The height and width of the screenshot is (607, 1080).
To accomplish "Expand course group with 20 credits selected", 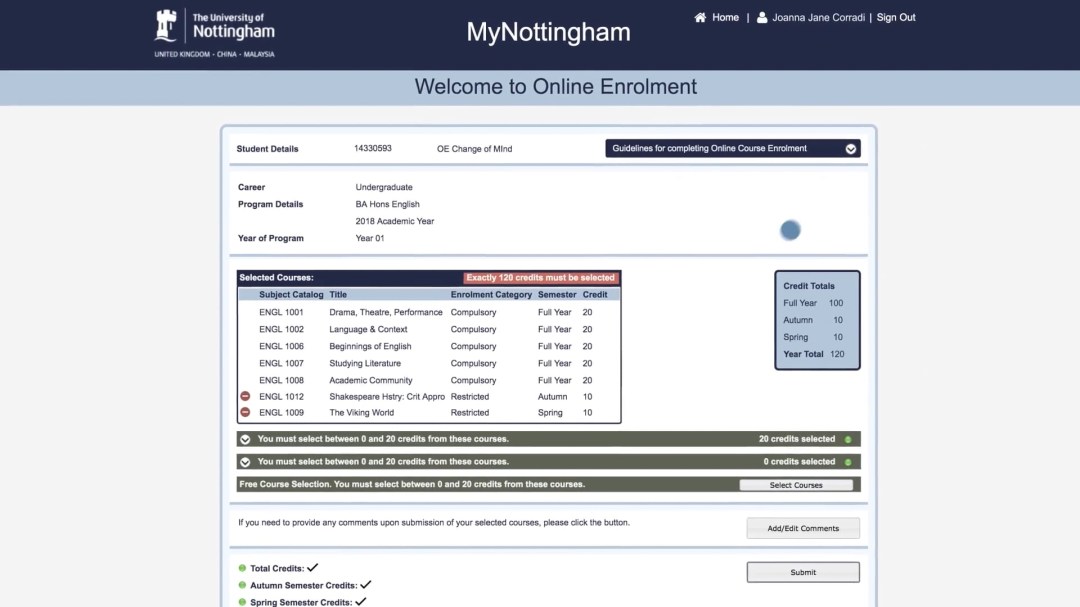I will click(245, 439).
